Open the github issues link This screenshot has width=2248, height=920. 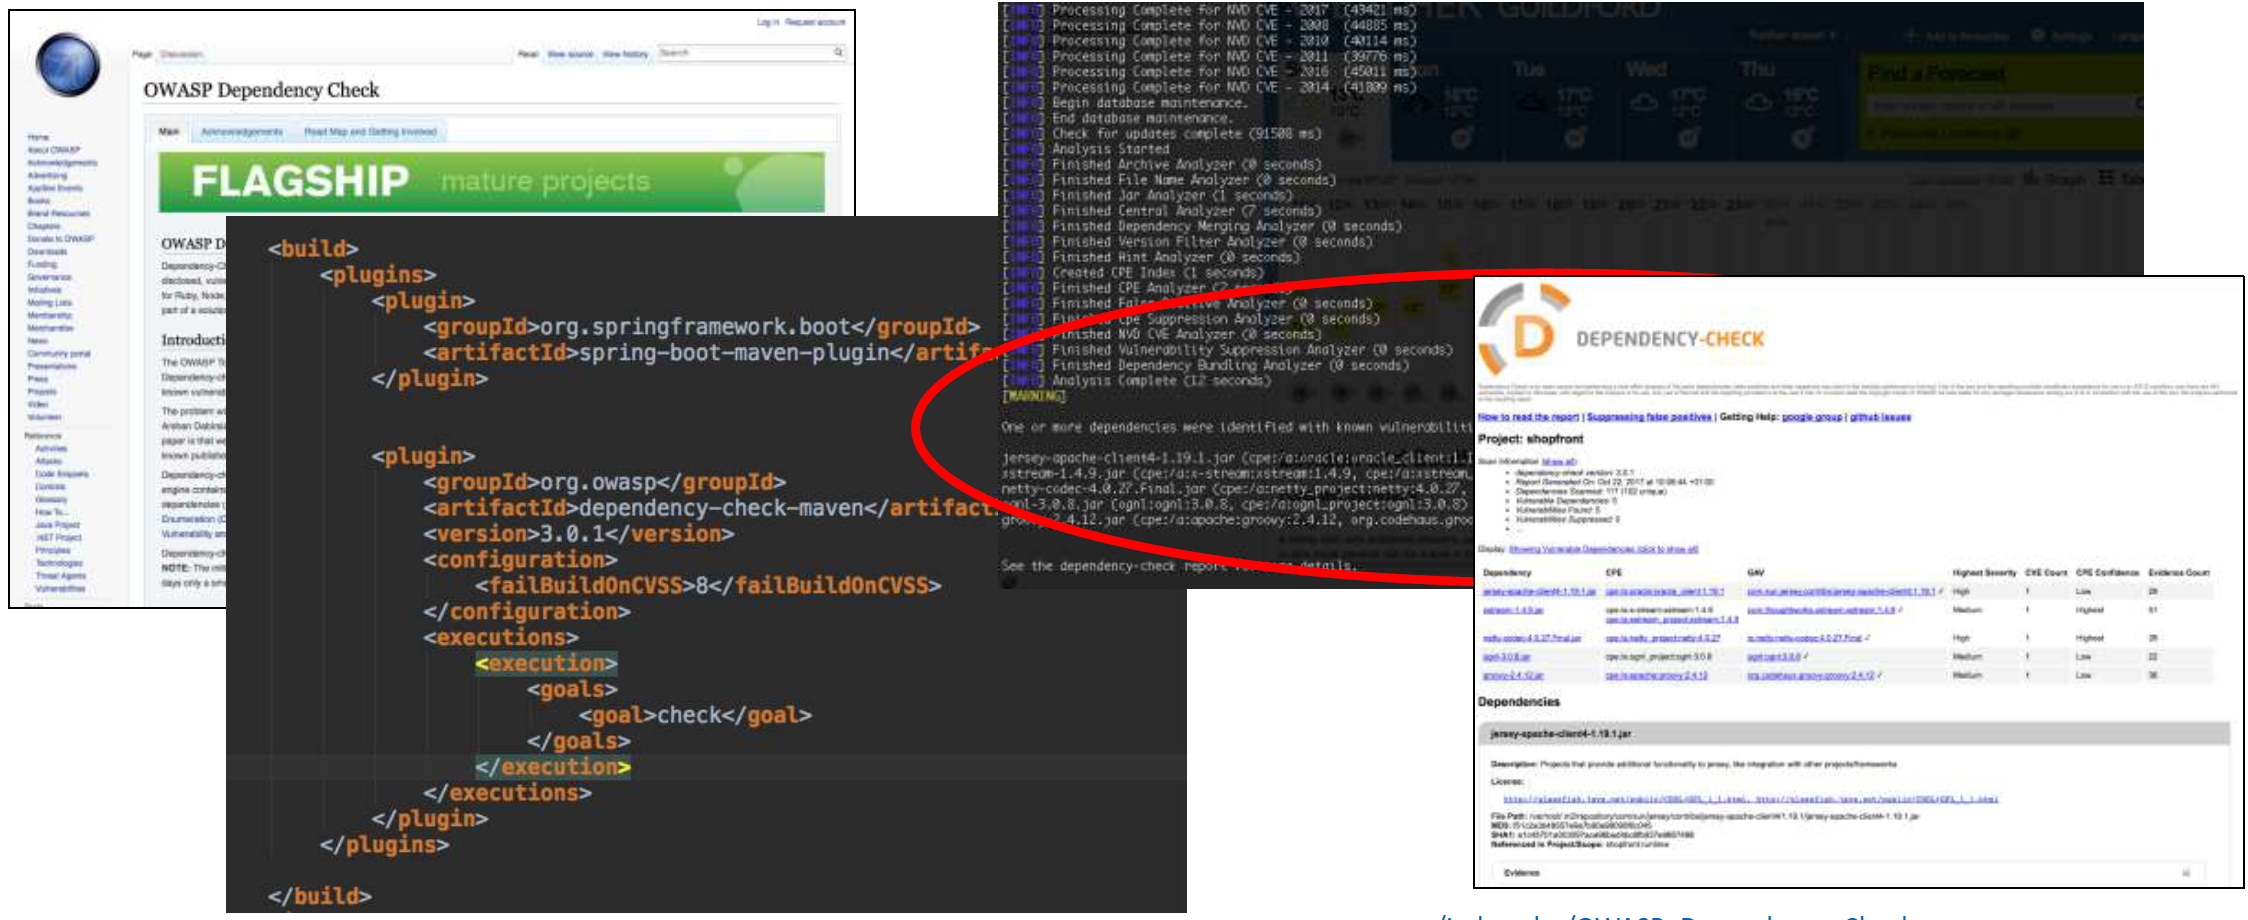[1880, 417]
